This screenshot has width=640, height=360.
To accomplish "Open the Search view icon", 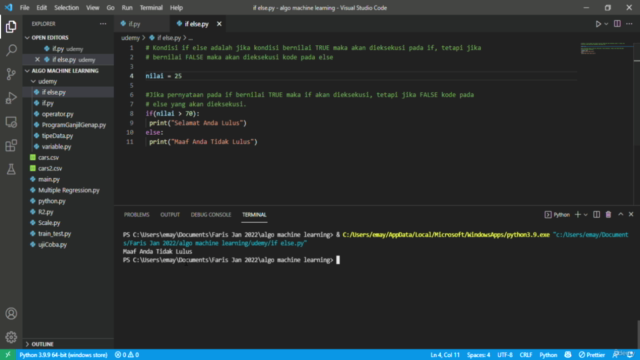I will [x=11, y=50].
